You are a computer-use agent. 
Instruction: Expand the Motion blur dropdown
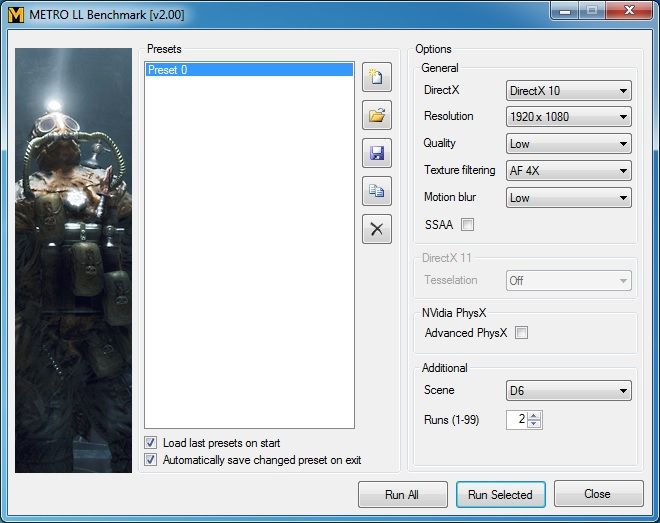(568, 198)
